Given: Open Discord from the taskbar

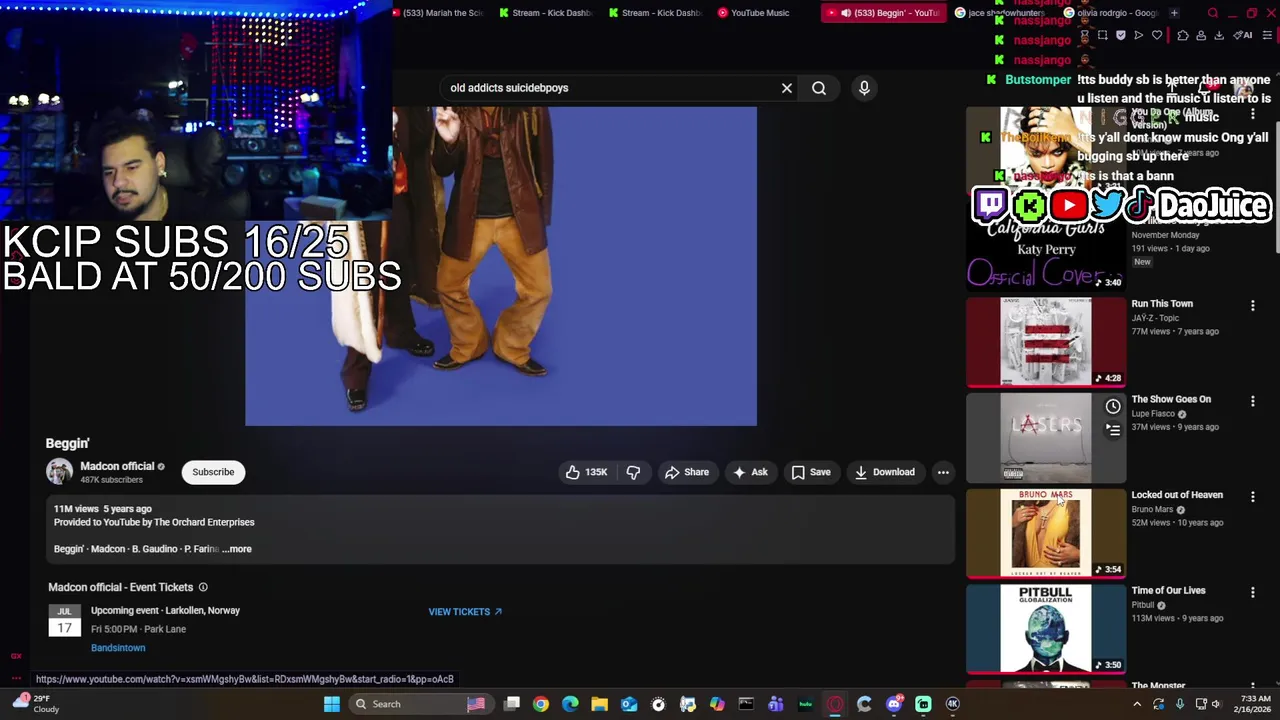Looking at the screenshot, I should tap(894, 704).
